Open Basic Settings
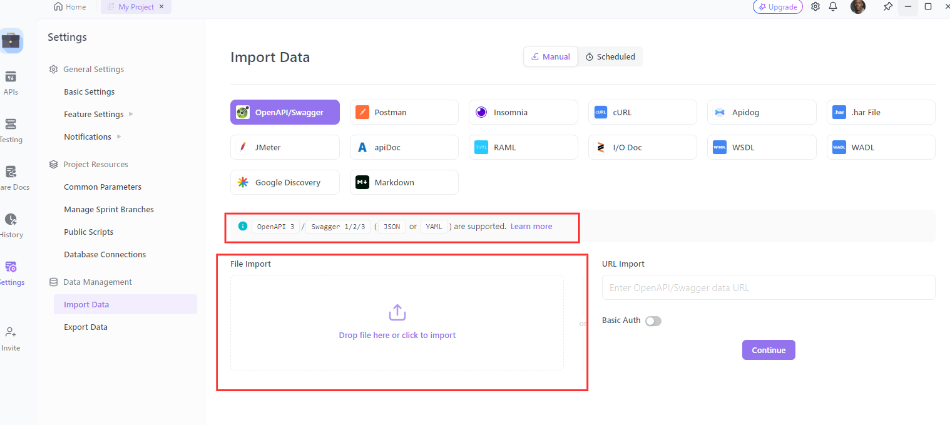 point(89,92)
